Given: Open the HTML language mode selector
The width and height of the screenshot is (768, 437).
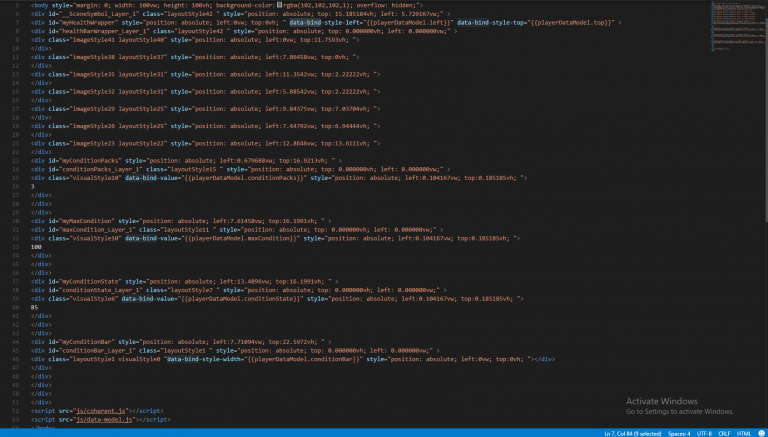Looking at the screenshot, I should tap(743, 432).
